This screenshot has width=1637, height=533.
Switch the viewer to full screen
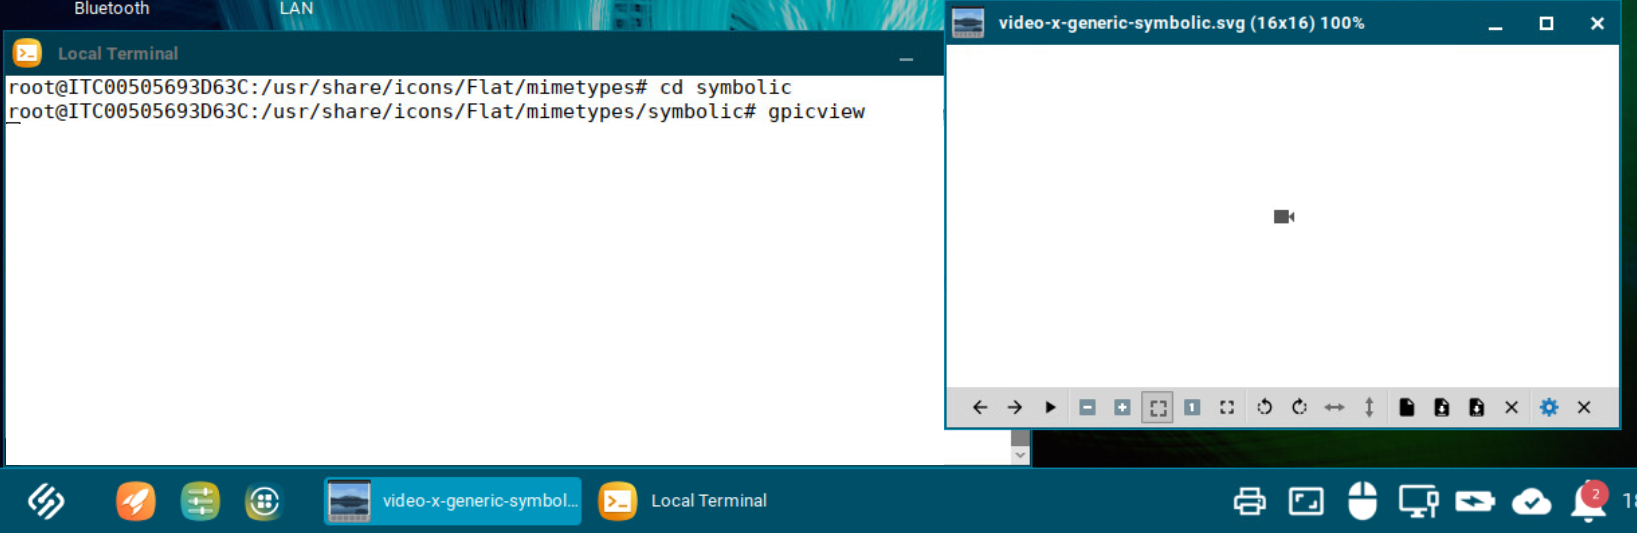(x=1227, y=407)
